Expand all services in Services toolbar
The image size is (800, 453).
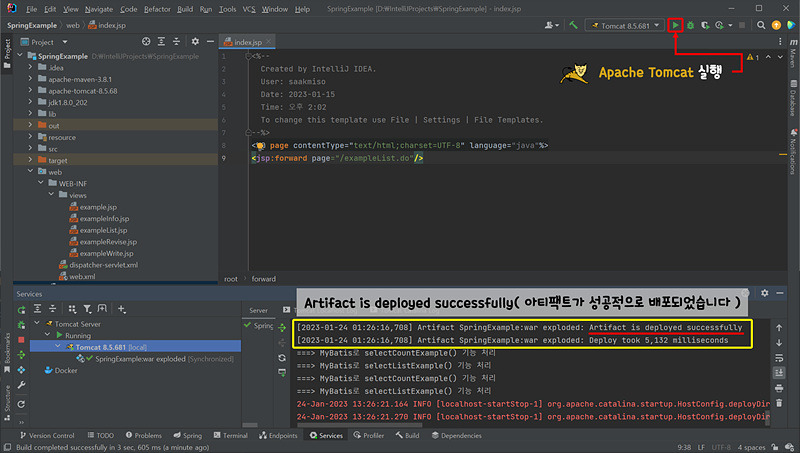pos(37,309)
